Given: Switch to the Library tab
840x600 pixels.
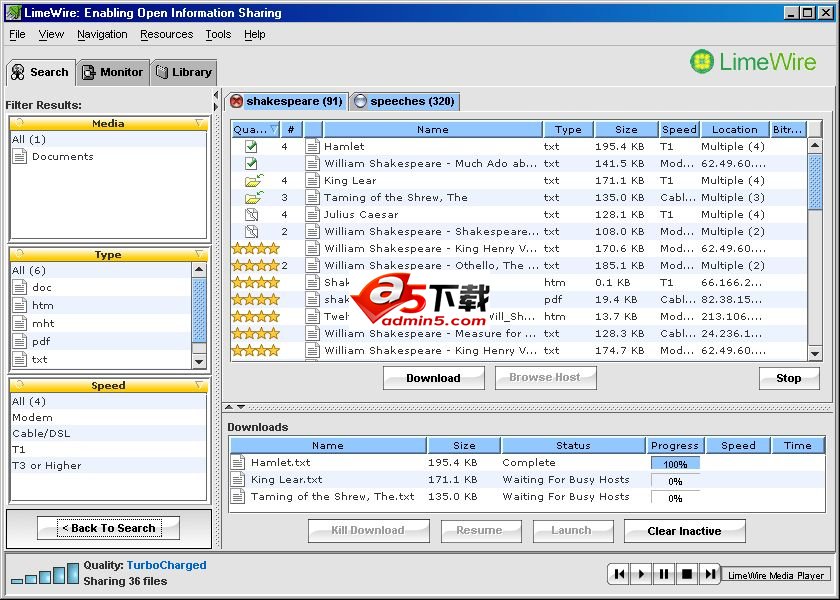Looking at the screenshot, I should point(183,72).
